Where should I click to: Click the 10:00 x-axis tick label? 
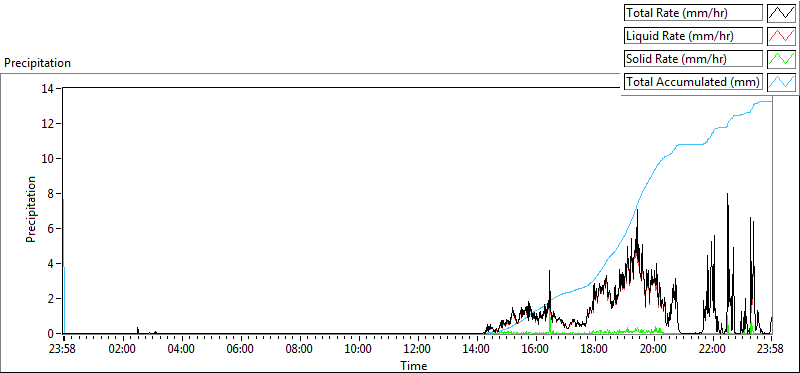tap(359, 350)
